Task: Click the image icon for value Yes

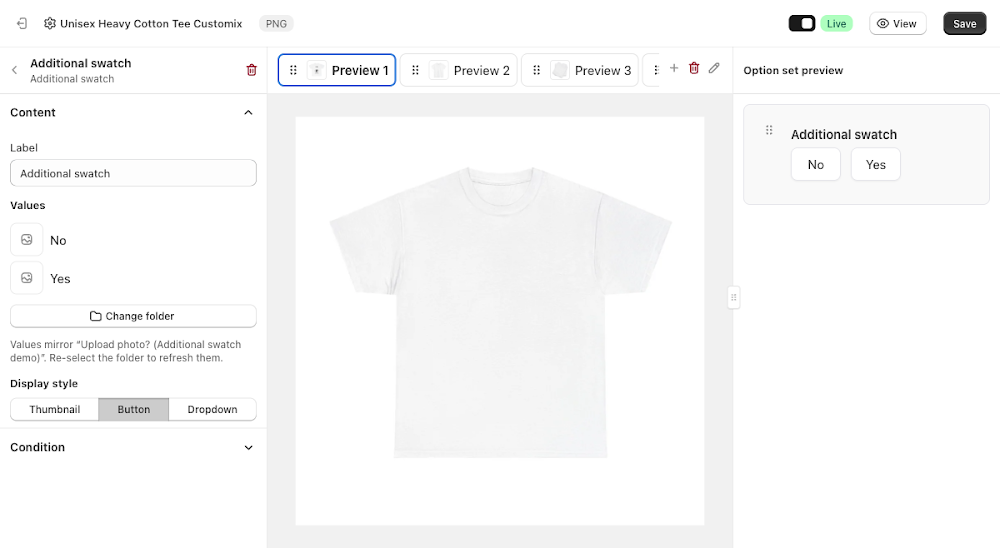Action: [x=27, y=278]
